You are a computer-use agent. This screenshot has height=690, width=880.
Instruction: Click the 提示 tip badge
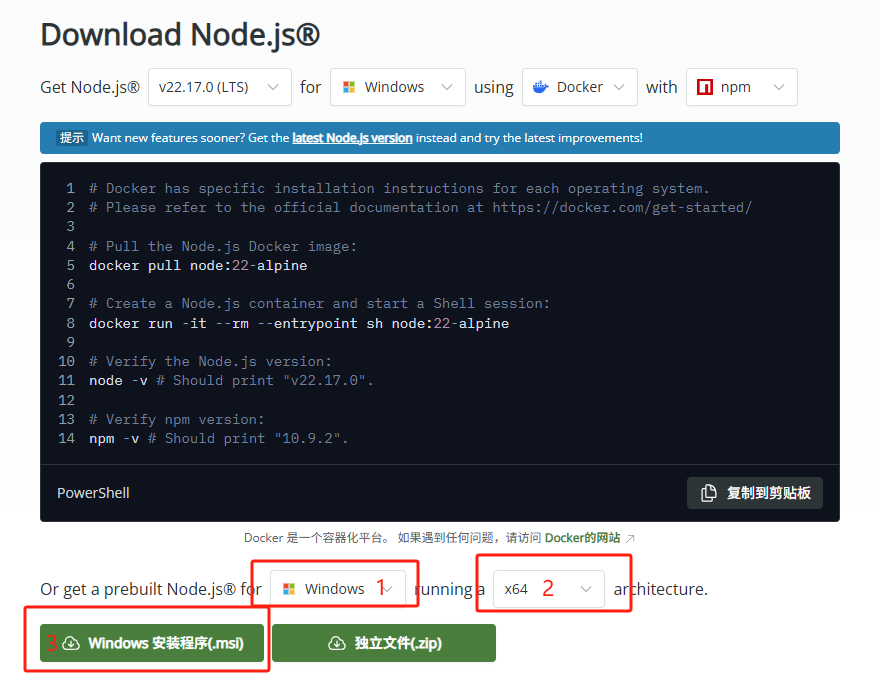click(x=72, y=138)
